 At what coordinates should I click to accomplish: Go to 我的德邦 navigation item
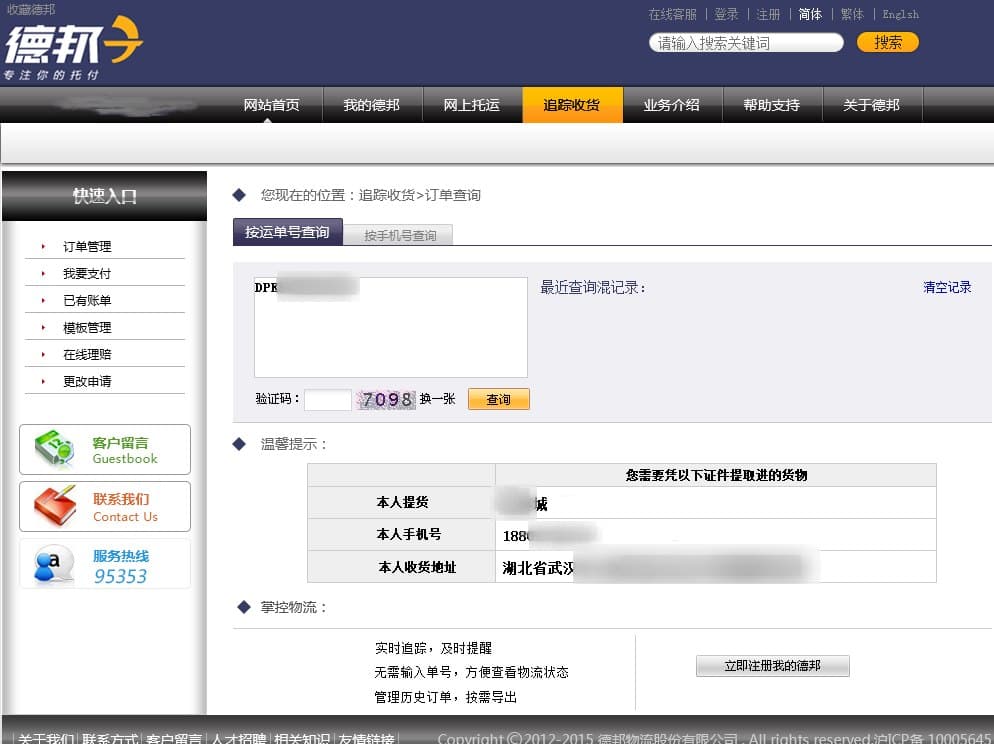[x=371, y=105]
